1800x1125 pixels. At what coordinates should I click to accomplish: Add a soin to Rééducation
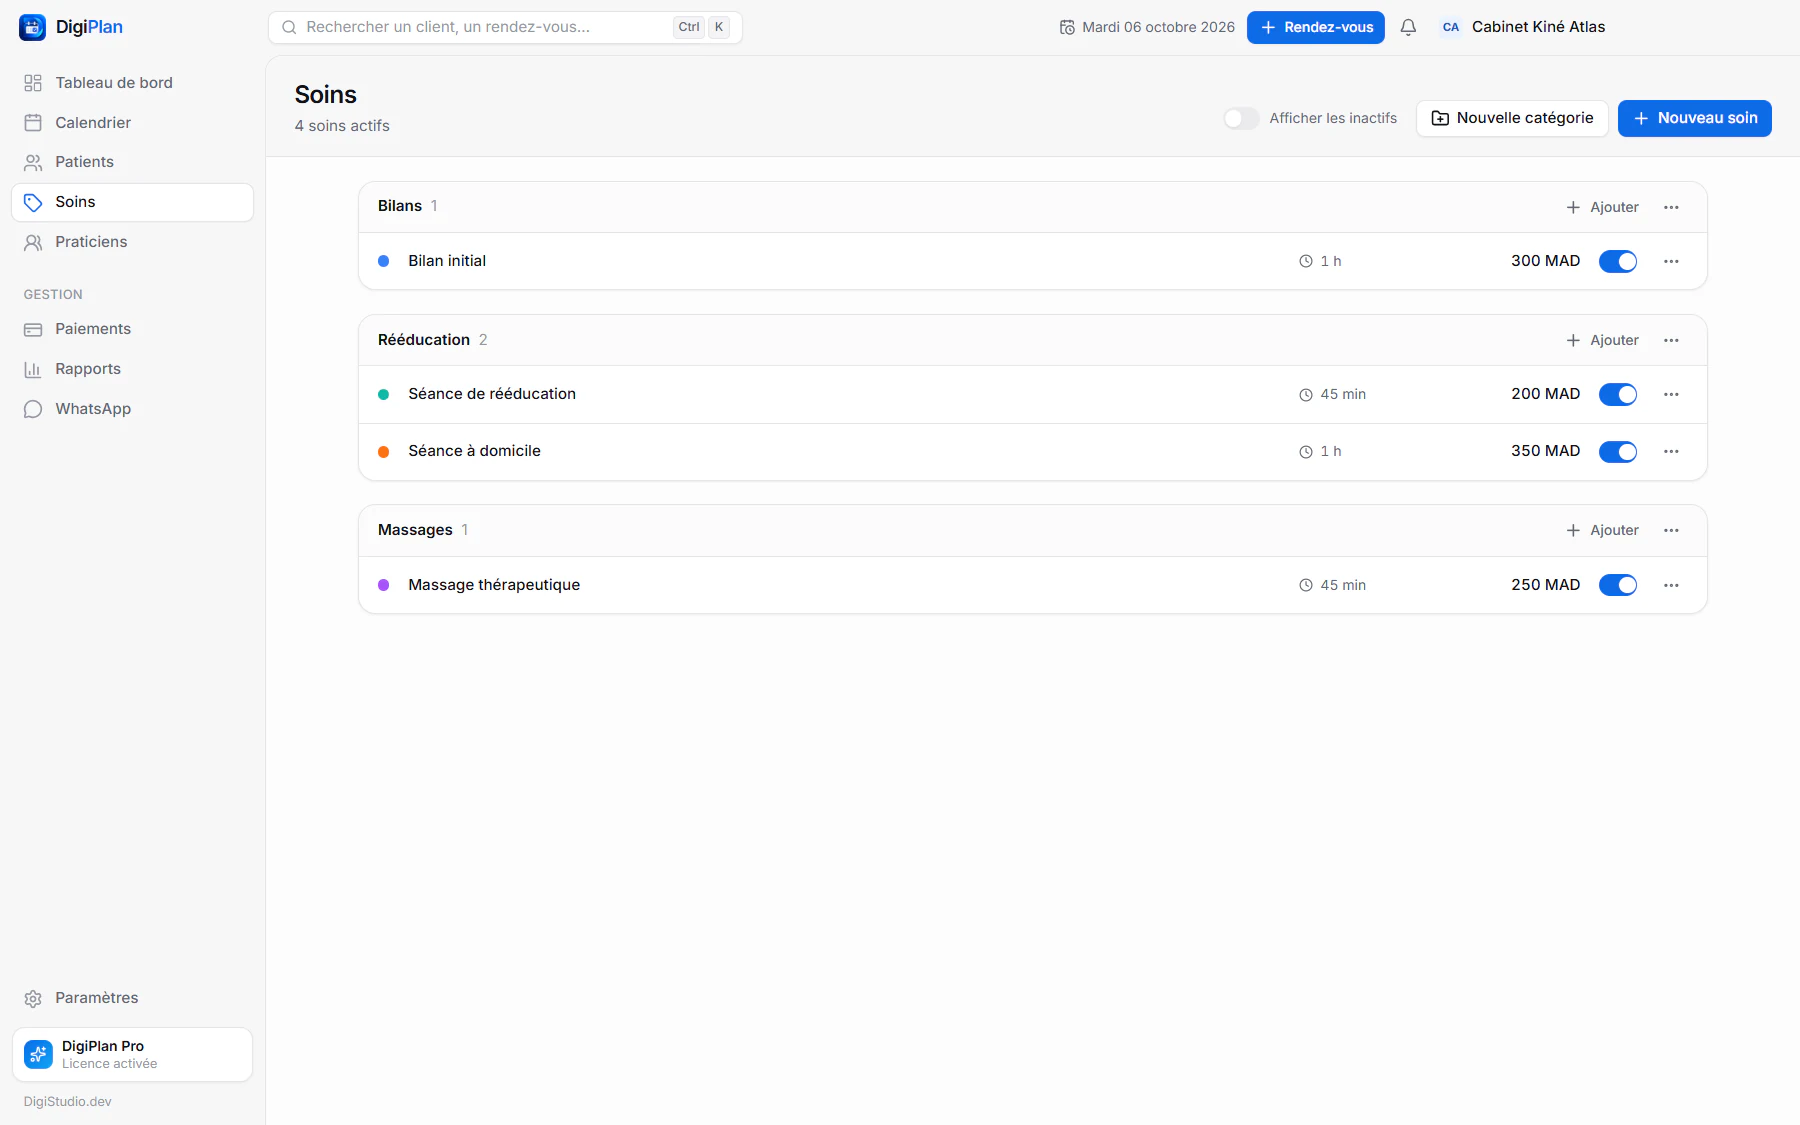[1602, 340]
